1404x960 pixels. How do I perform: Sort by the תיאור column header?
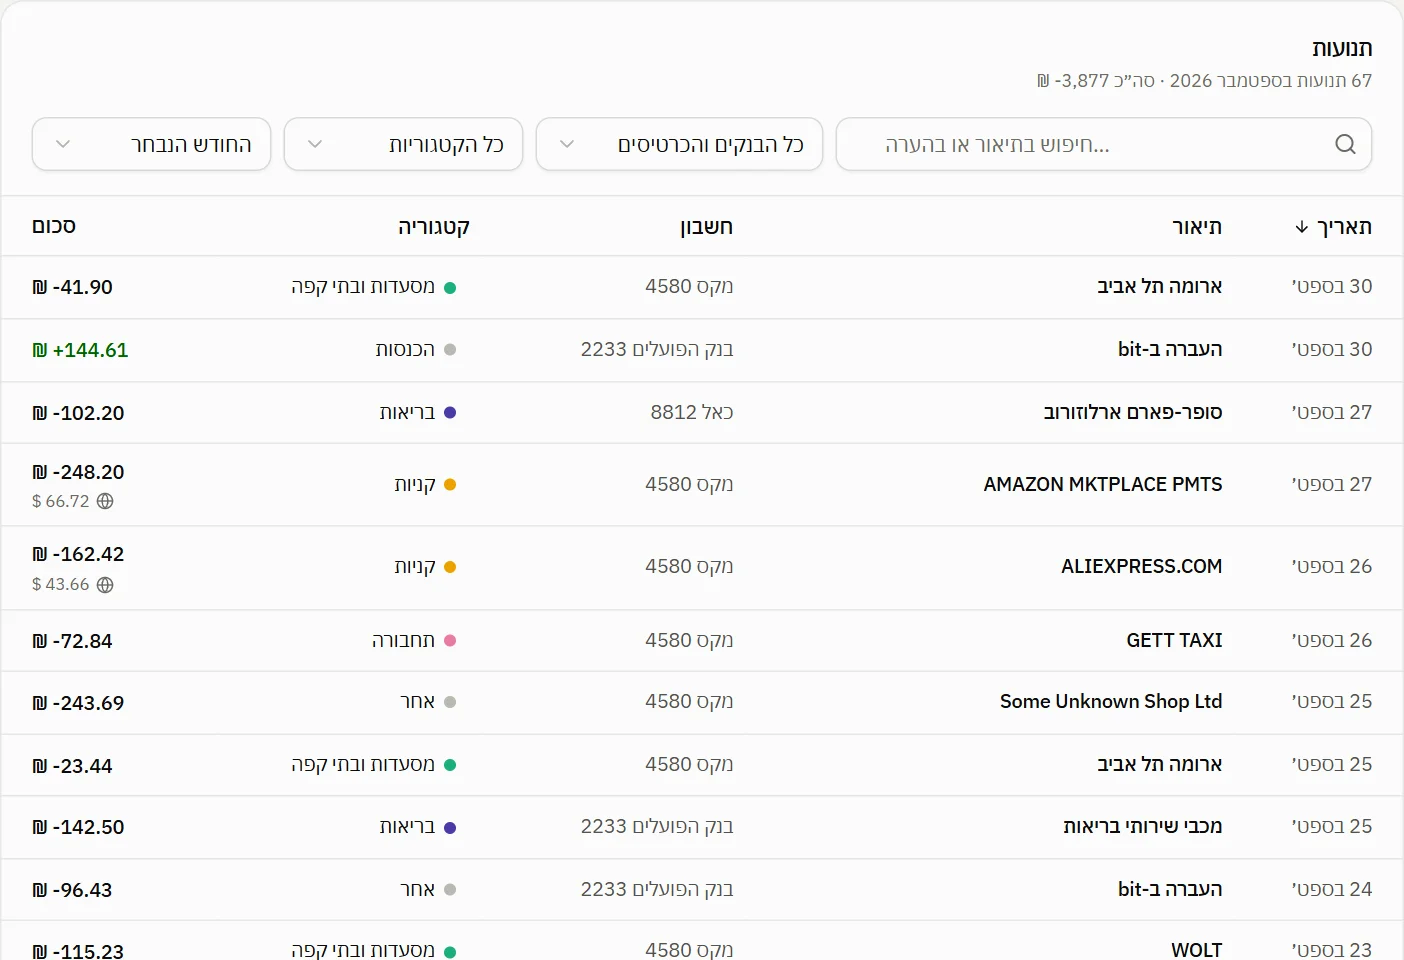(1197, 227)
